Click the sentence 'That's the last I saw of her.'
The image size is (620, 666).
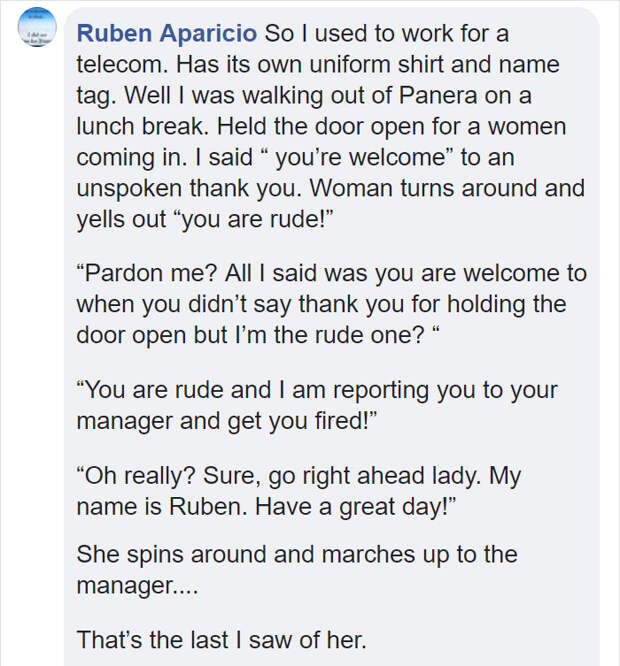coord(222,640)
